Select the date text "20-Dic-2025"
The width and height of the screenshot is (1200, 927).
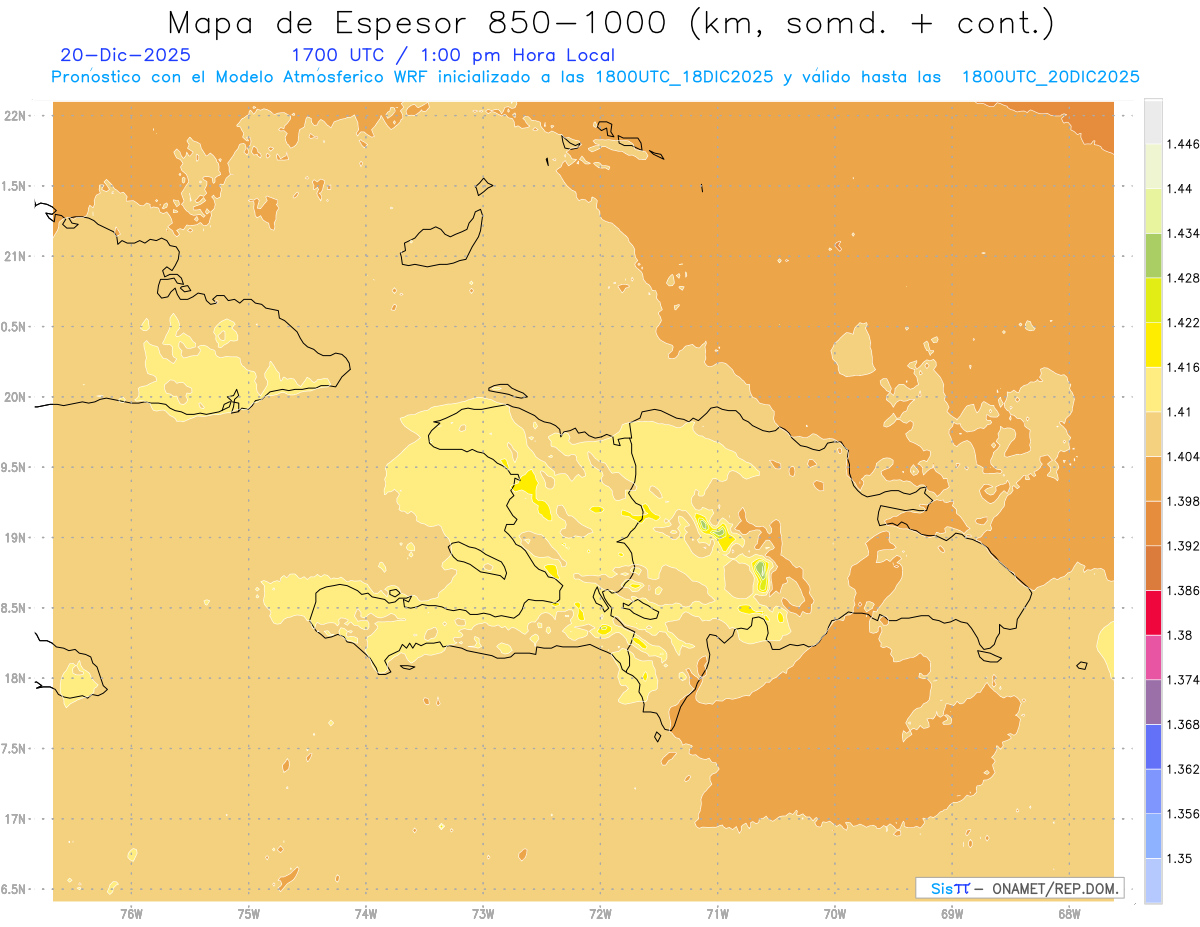tap(126, 56)
